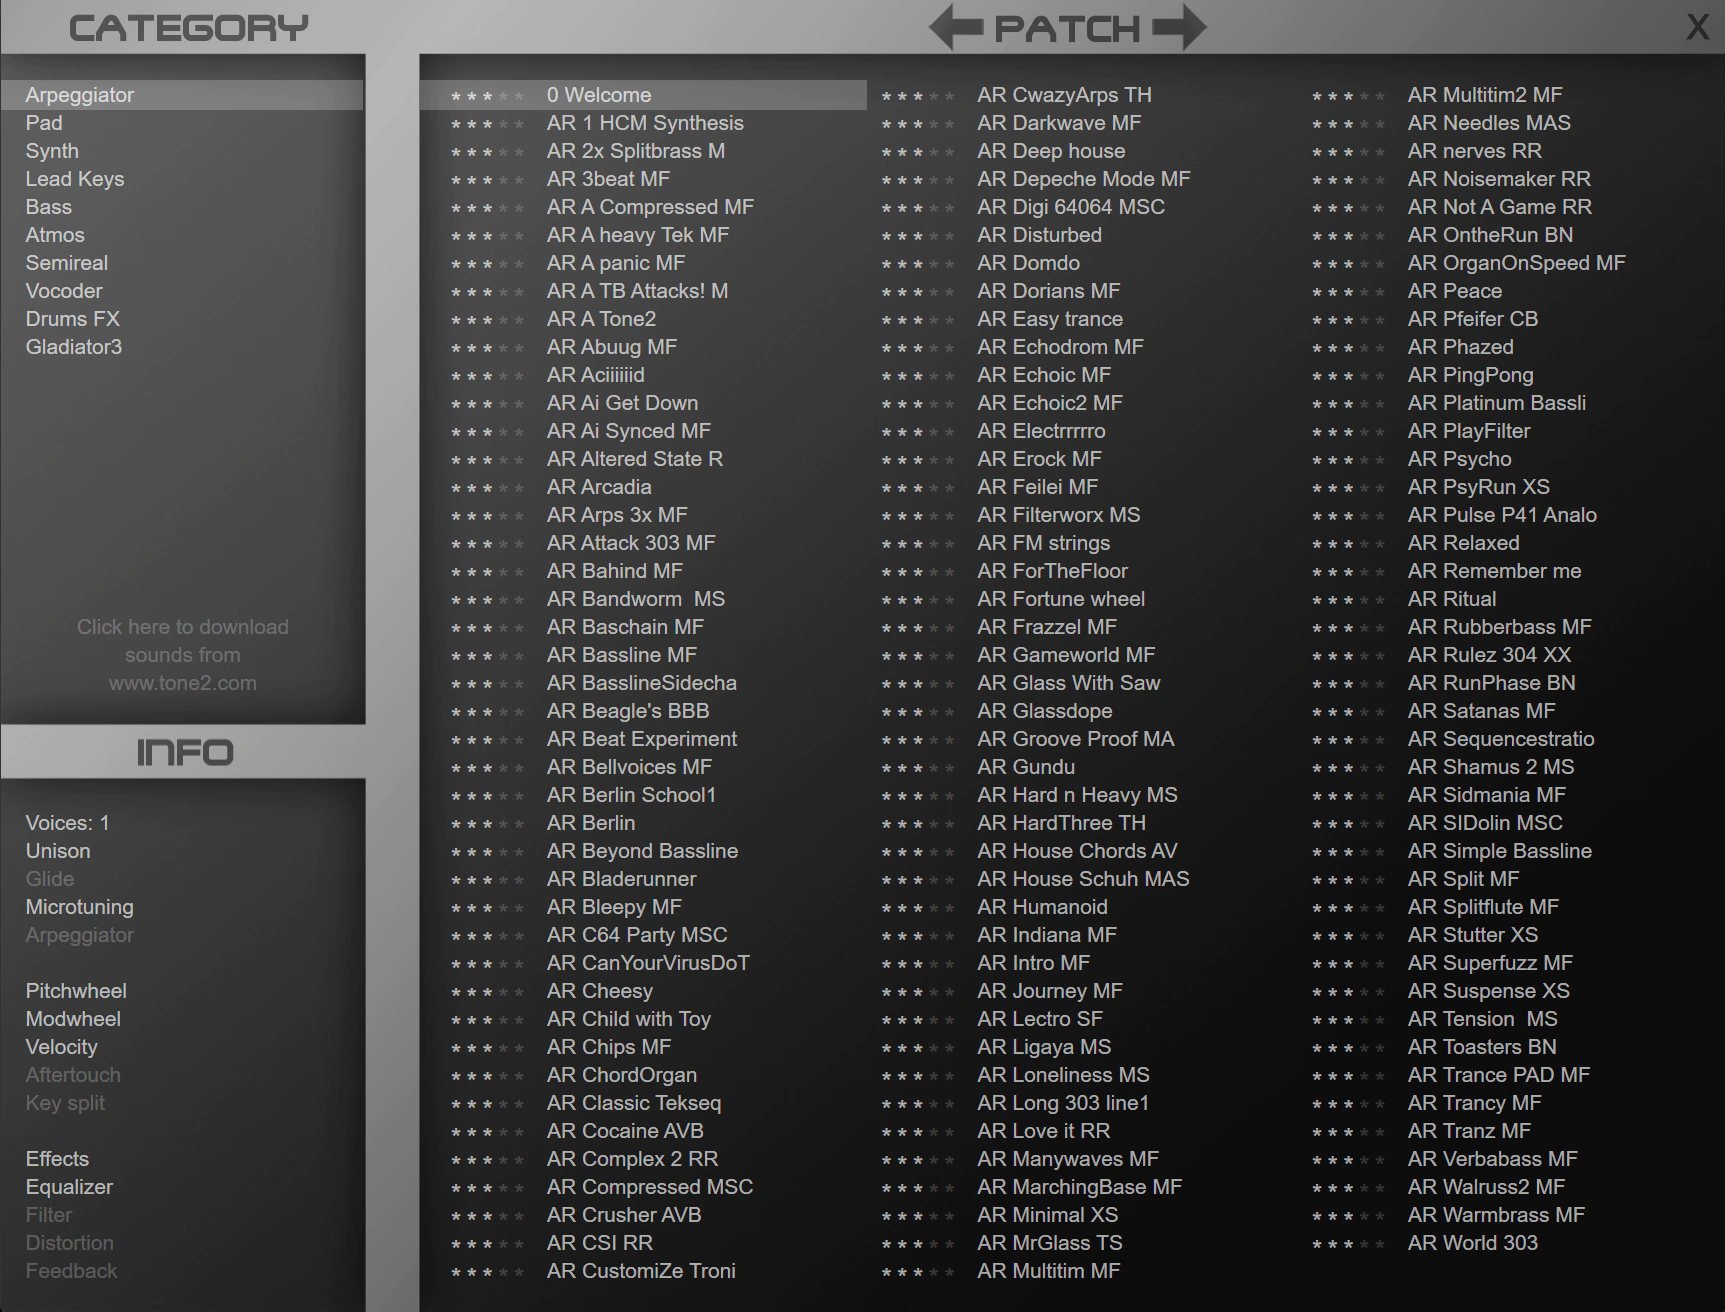Click the Equalizer info entry

(69, 1187)
